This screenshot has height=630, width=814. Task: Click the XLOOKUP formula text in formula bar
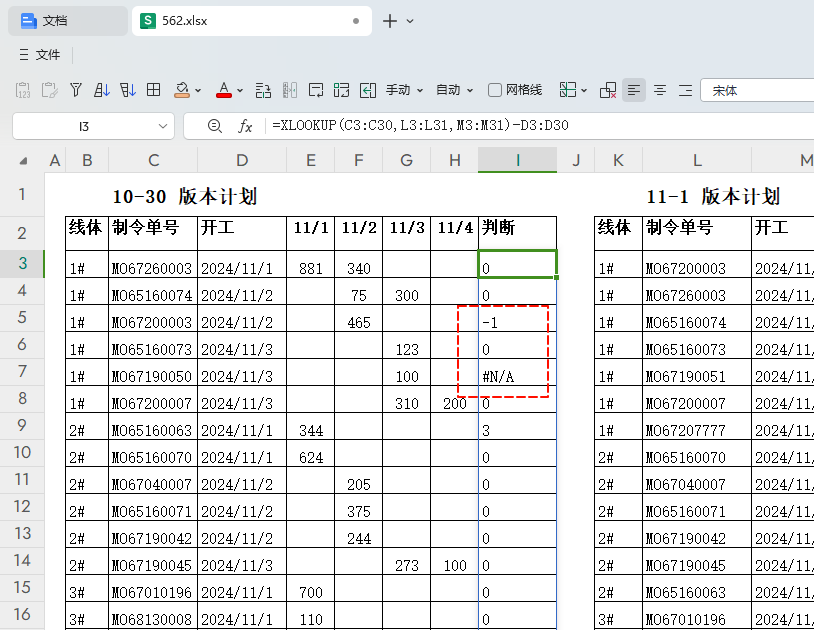pyautogui.click(x=420, y=126)
